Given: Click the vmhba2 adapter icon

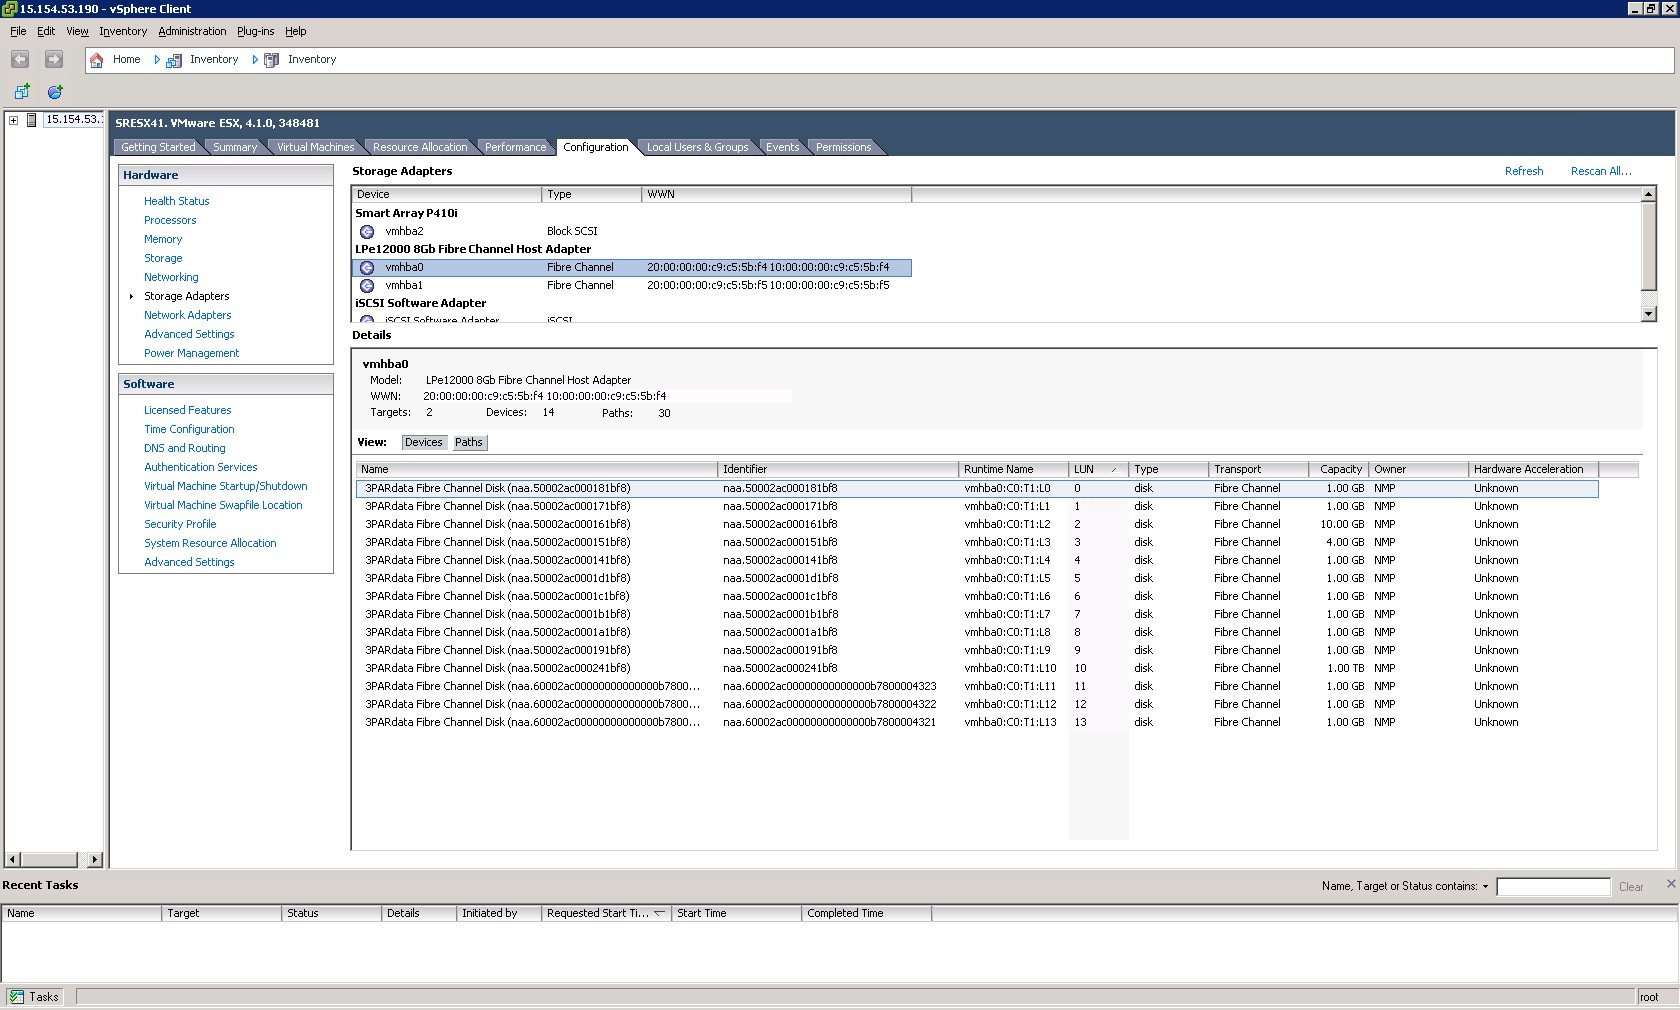Looking at the screenshot, I should point(367,231).
